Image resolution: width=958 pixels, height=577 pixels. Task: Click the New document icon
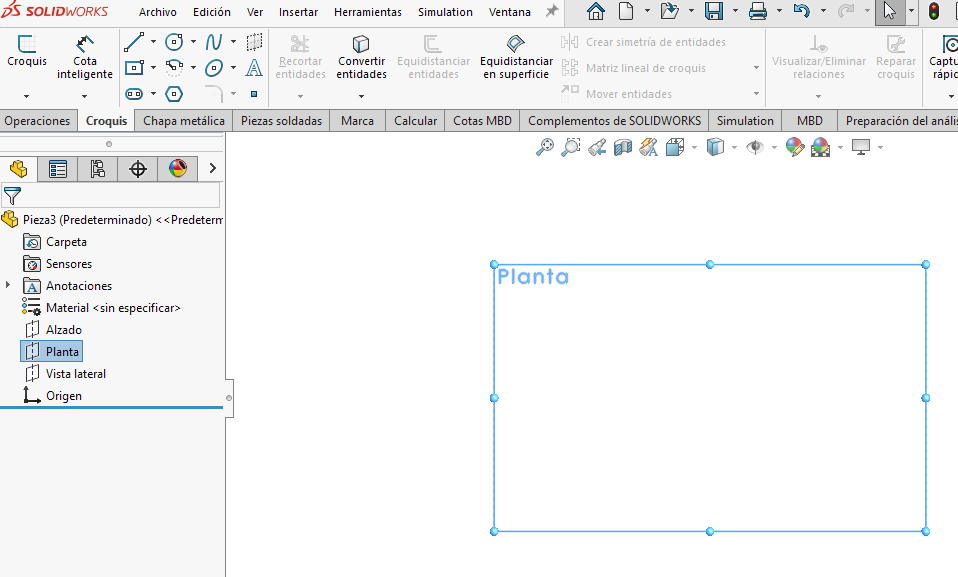pos(626,11)
